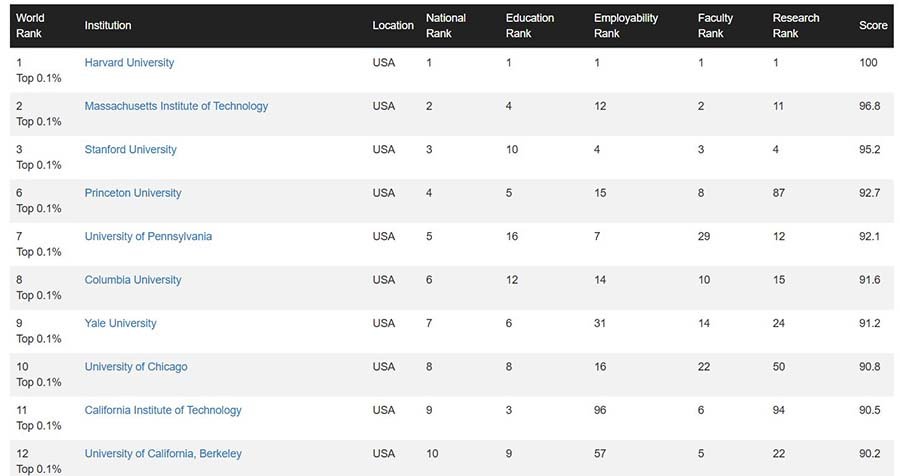This screenshot has height=476, width=900.
Task: Open the Columbia University link
Action: pyautogui.click(x=133, y=280)
